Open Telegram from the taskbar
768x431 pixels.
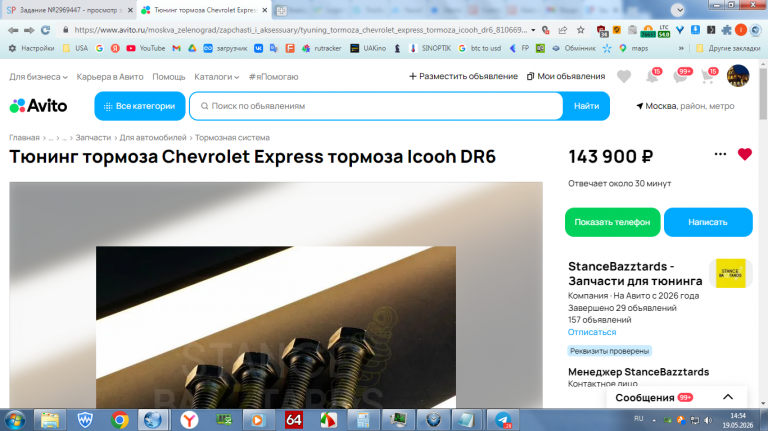click(504, 420)
